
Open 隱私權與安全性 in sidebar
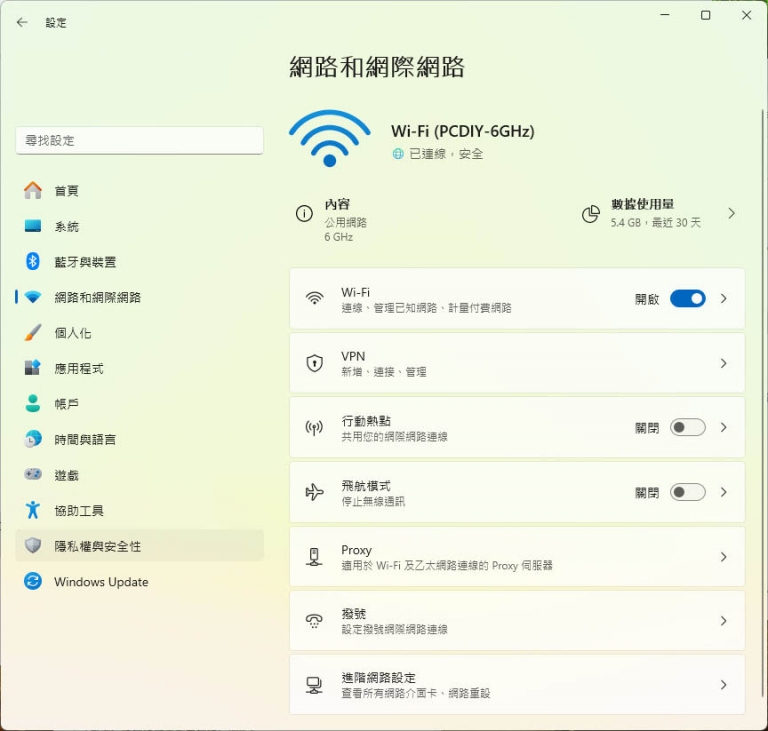click(140, 545)
